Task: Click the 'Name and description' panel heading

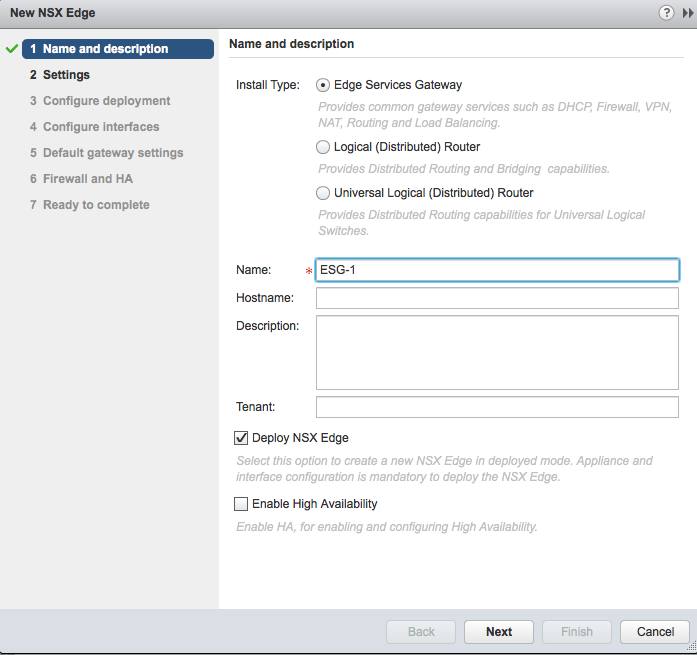Action: coord(292,44)
